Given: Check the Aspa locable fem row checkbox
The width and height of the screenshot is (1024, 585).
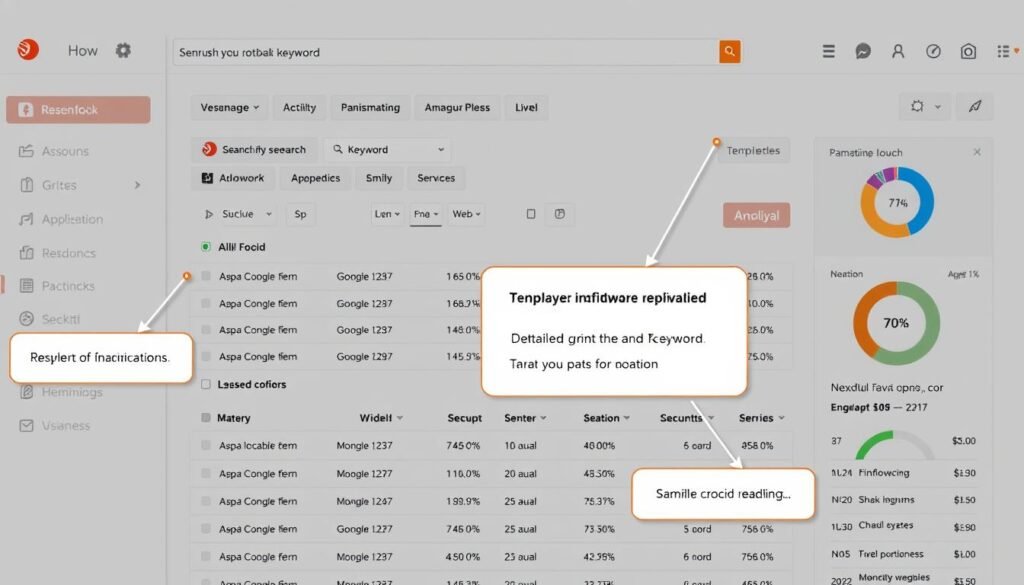Looking at the screenshot, I should 206,445.
